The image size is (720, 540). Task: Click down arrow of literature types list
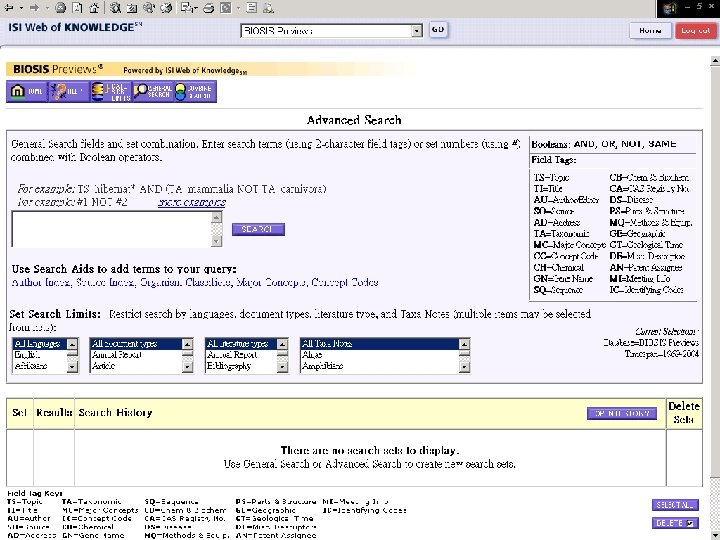click(282, 366)
